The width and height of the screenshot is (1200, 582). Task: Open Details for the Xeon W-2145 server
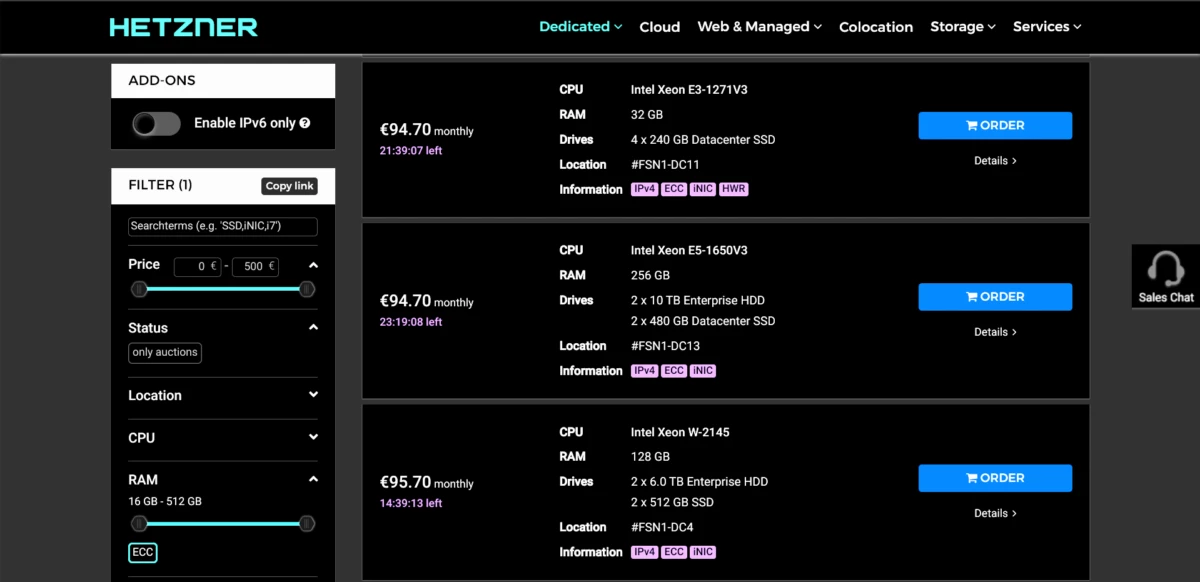[x=993, y=512]
